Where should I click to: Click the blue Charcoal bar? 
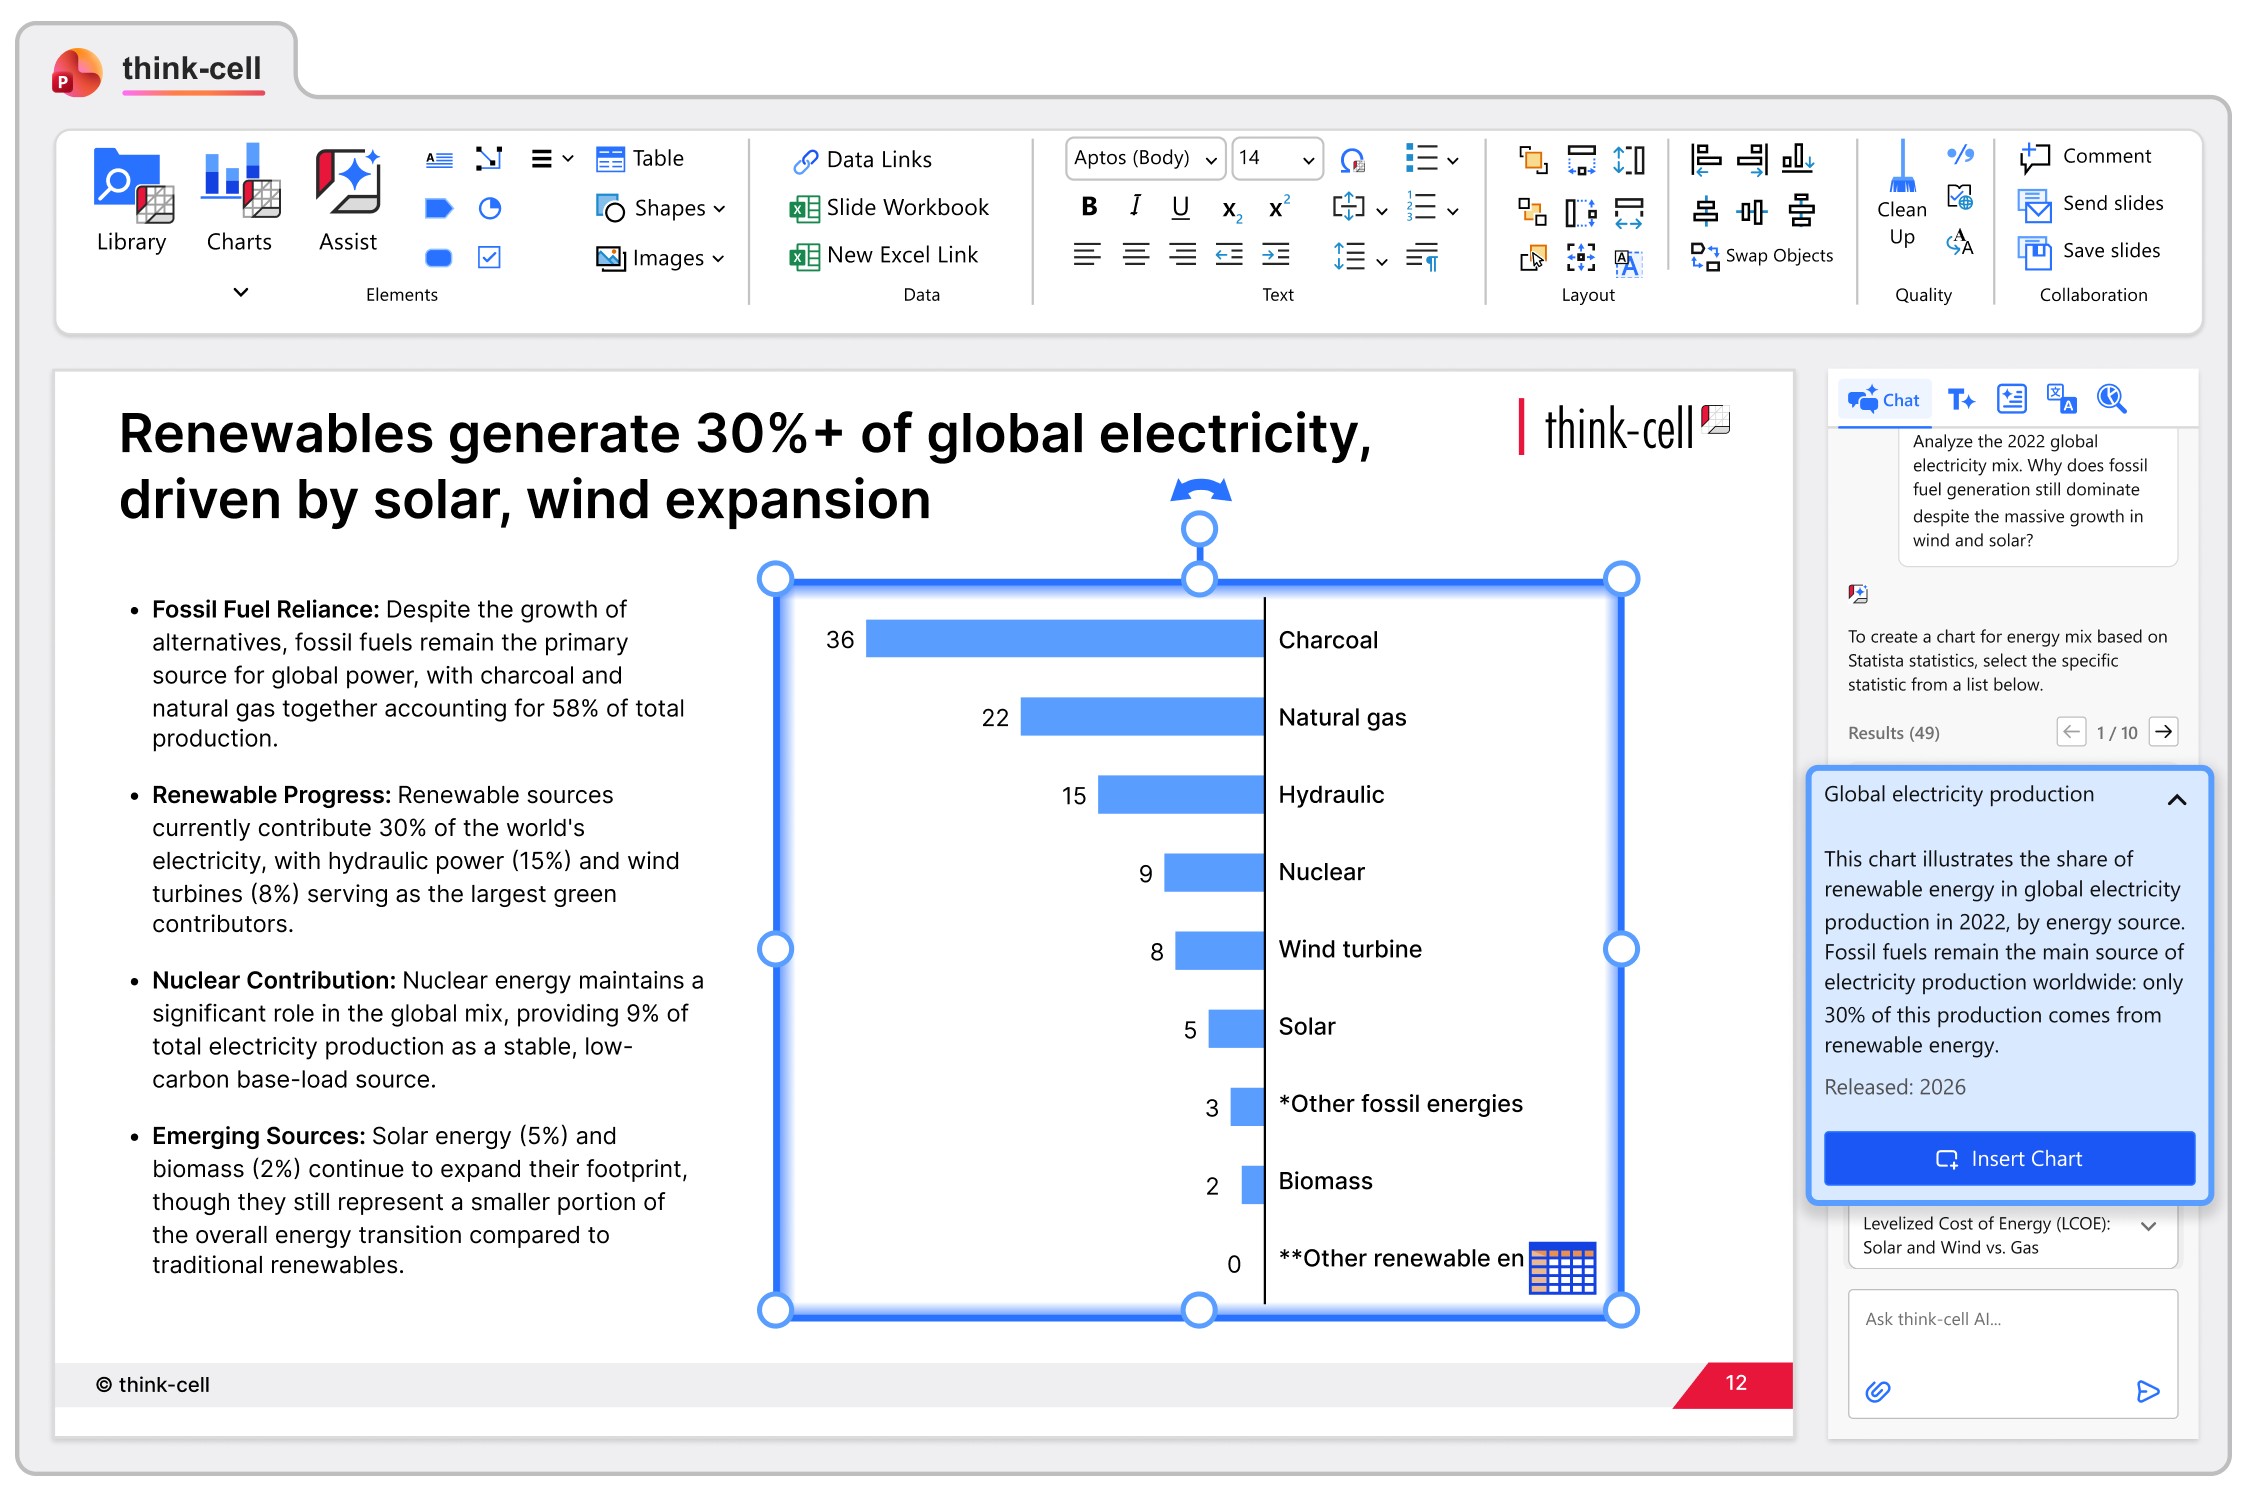(1064, 639)
